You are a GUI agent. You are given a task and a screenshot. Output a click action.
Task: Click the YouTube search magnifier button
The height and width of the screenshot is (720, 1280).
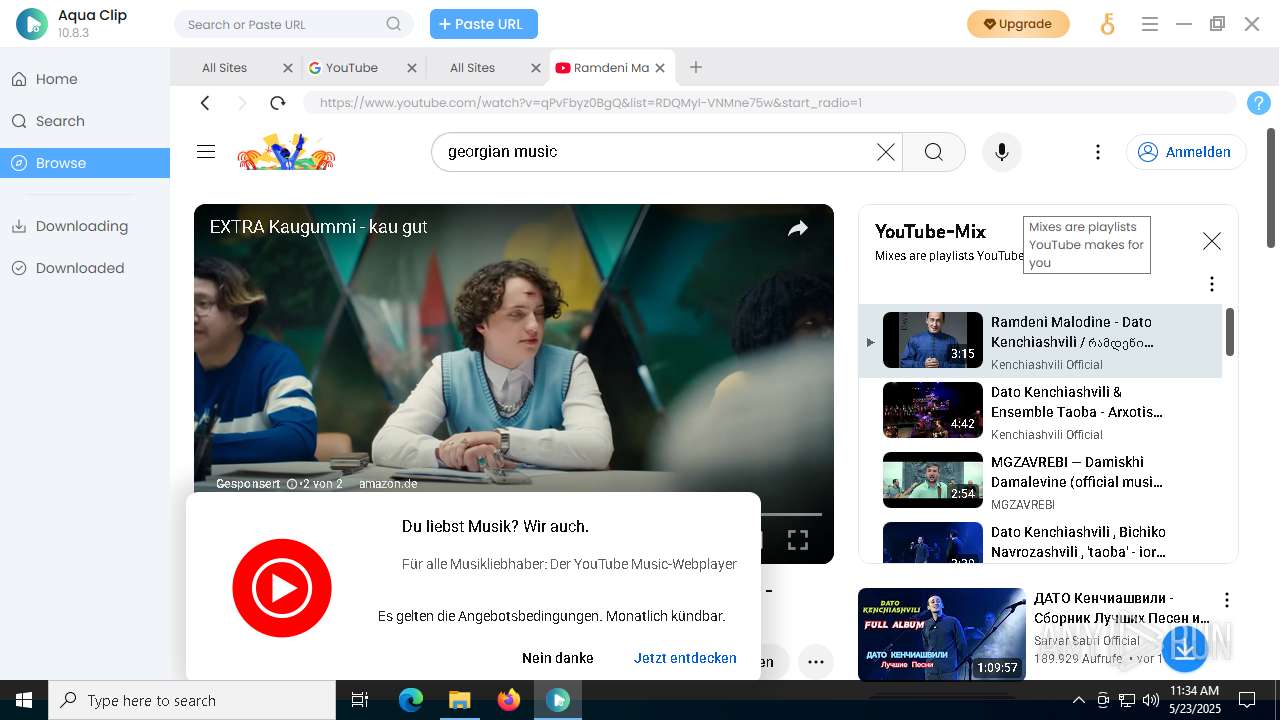(934, 152)
